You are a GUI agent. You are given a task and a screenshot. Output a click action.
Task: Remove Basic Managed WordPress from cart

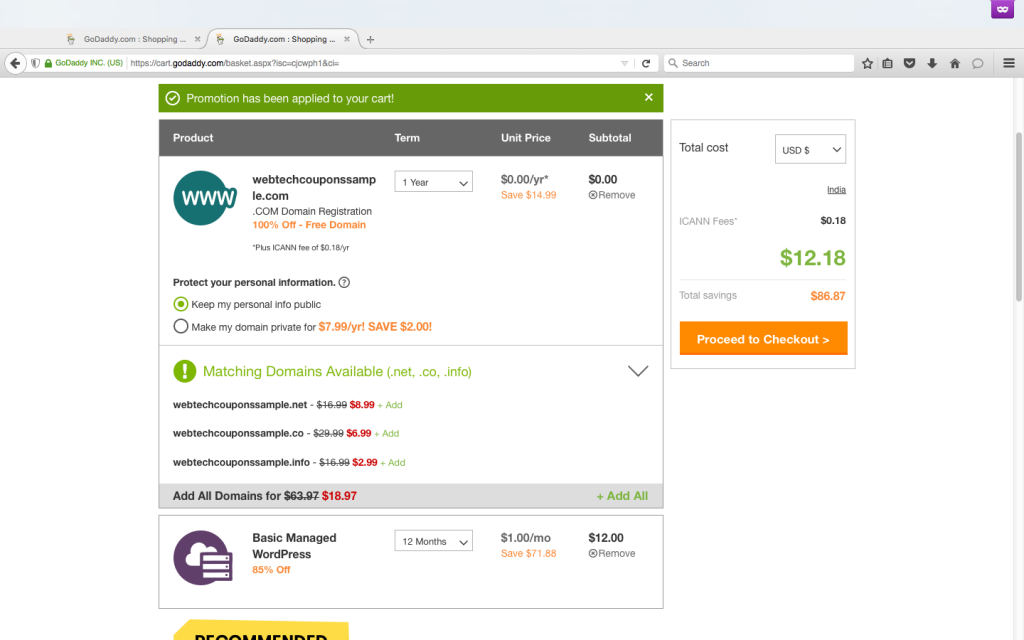coord(612,553)
